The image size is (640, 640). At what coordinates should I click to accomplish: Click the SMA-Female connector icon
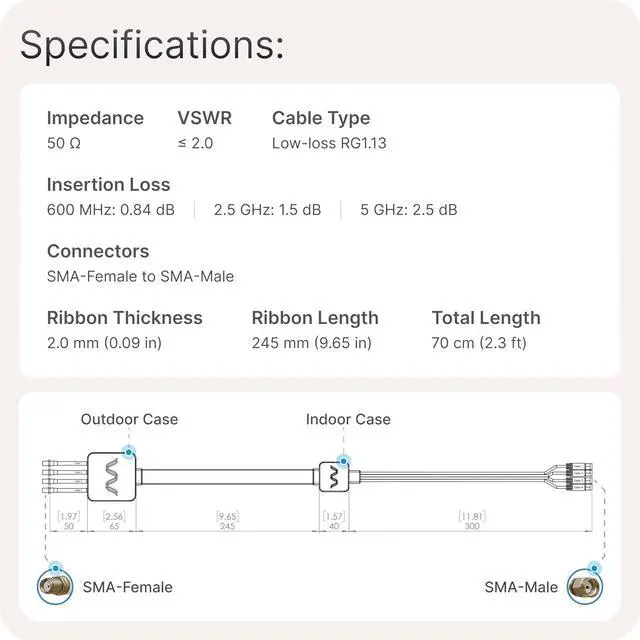55,587
